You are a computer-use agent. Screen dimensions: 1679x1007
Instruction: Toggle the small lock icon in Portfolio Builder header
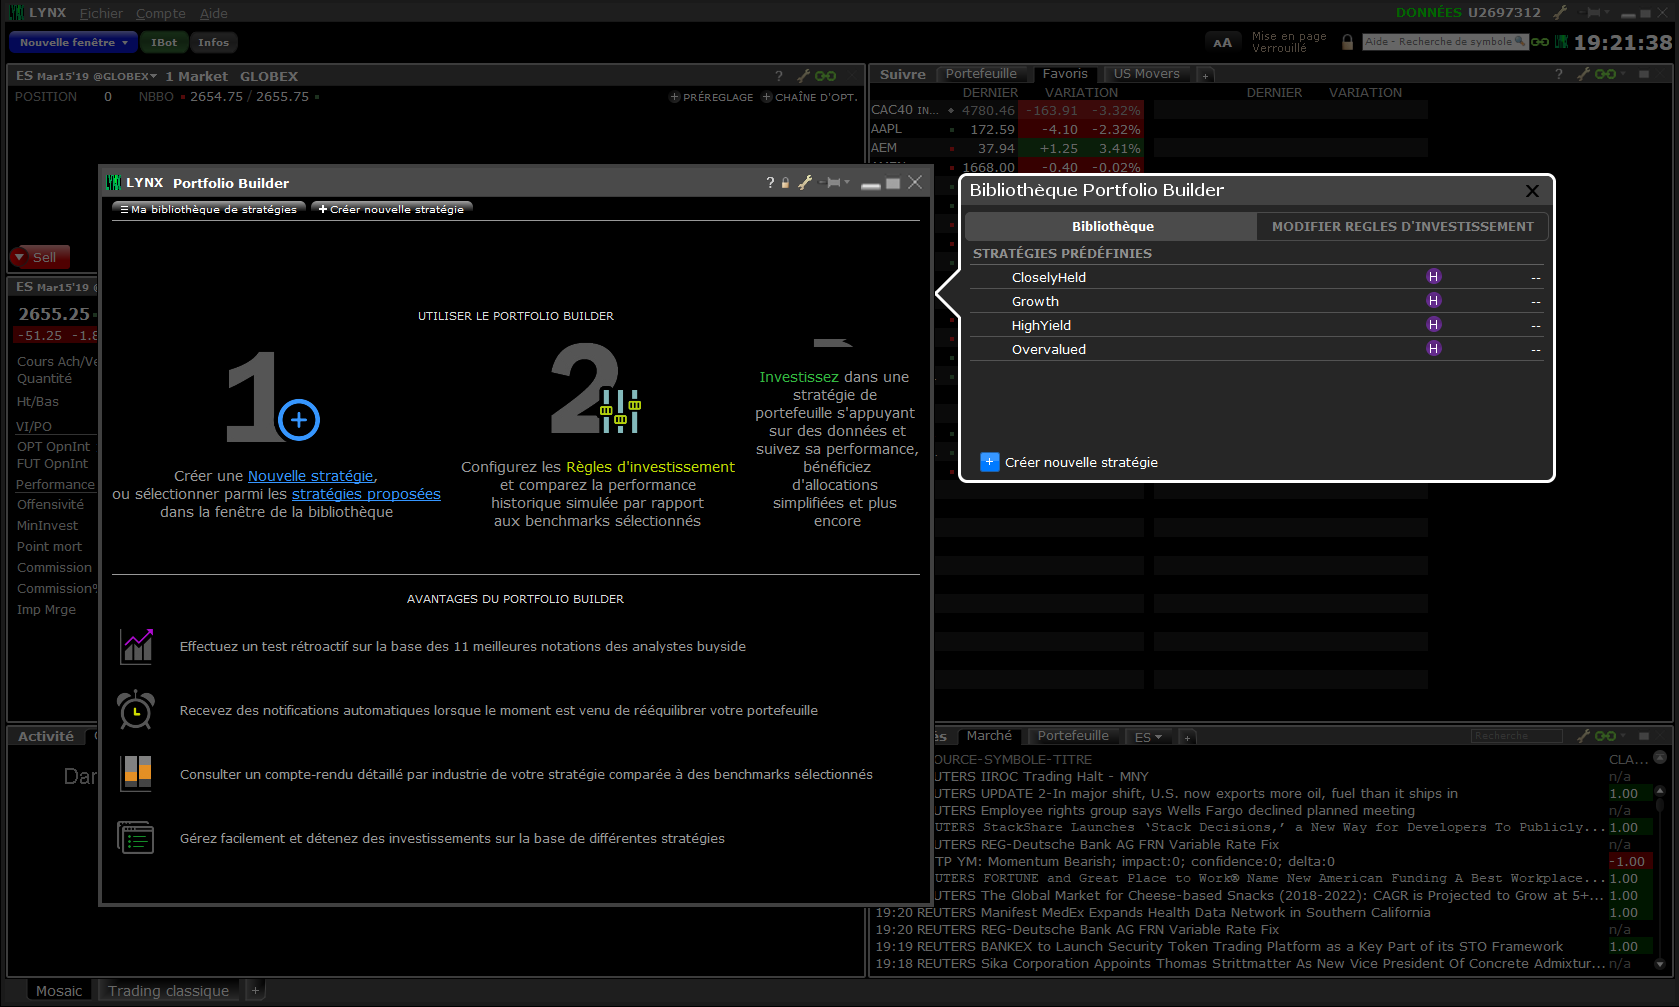tap(786, 183)
